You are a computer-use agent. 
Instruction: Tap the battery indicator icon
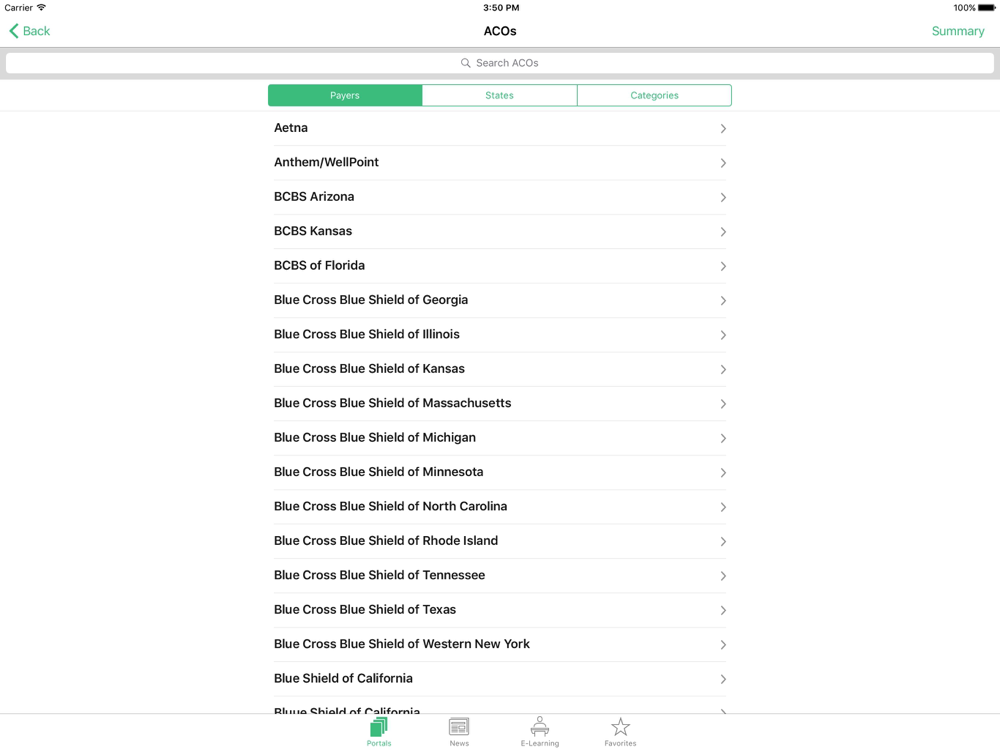[986, 8]
